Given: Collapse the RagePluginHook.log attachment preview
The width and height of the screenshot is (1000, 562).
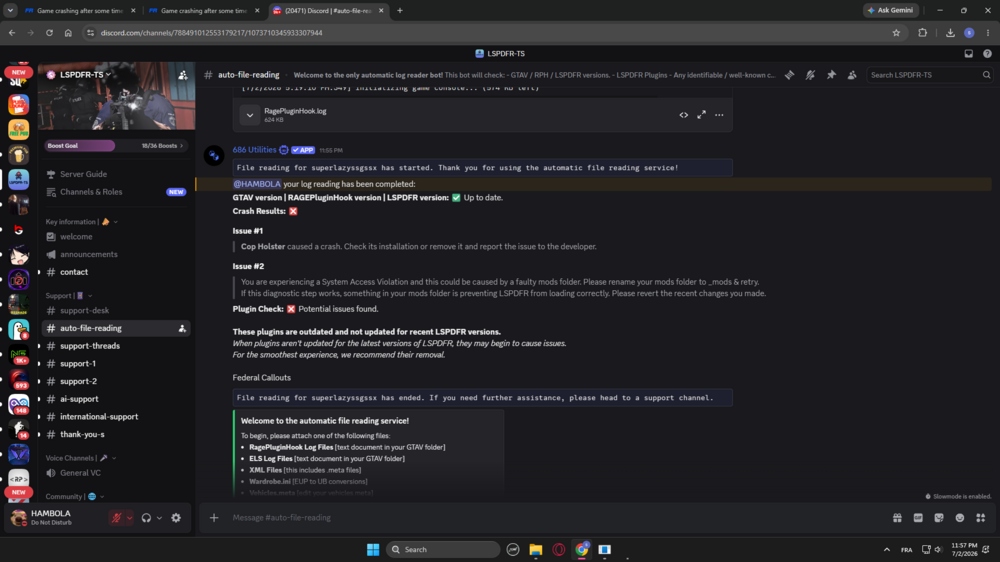Looking at the screenshot, I should 250,115.
